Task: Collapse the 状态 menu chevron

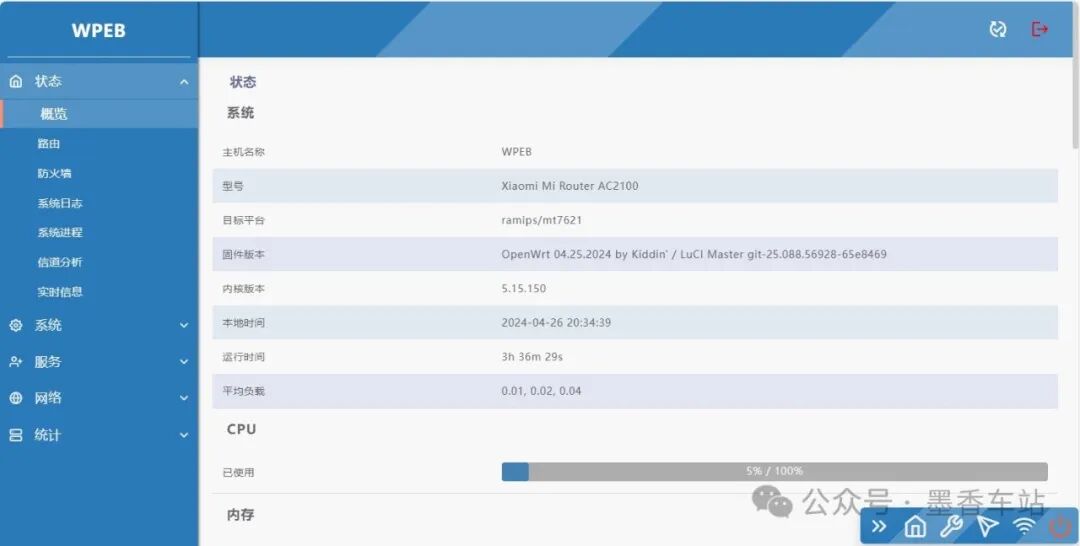Action: coord(184,82)
